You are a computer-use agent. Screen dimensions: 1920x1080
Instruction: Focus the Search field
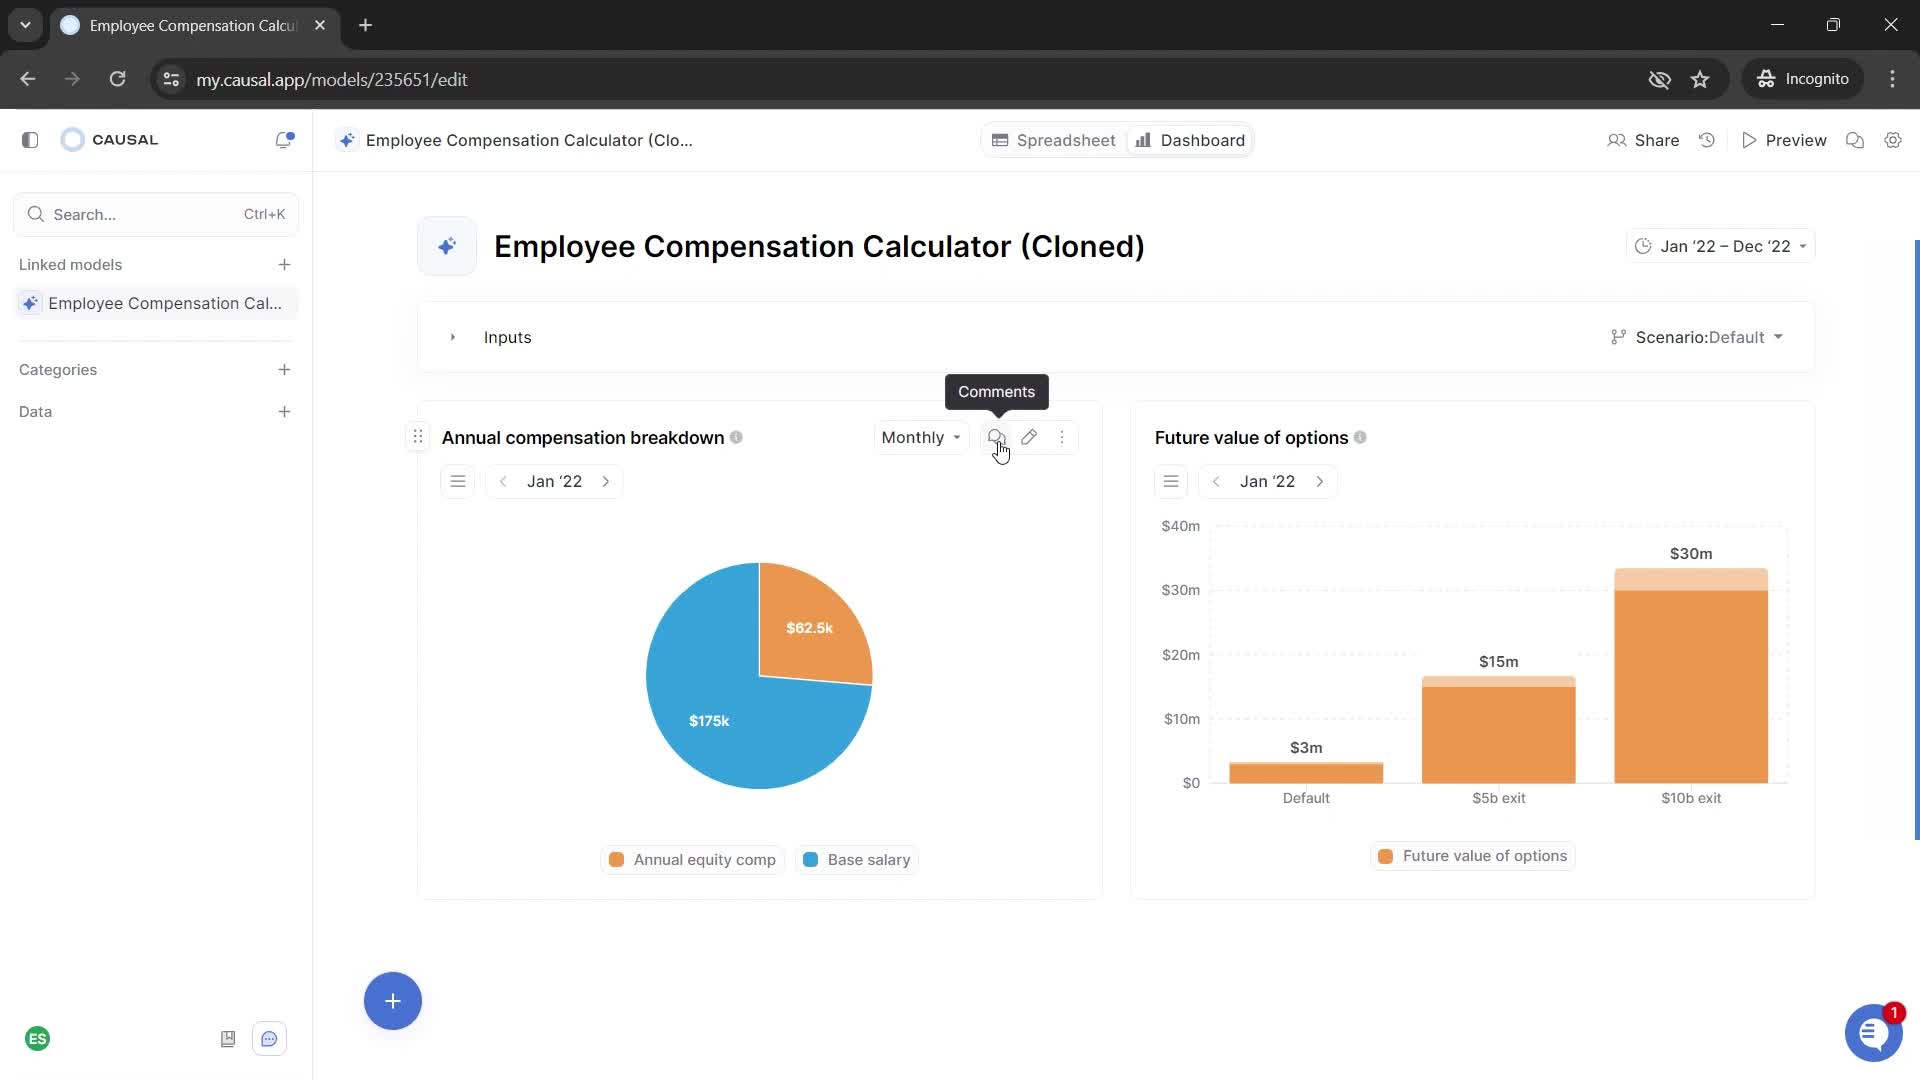pos(156,214)
